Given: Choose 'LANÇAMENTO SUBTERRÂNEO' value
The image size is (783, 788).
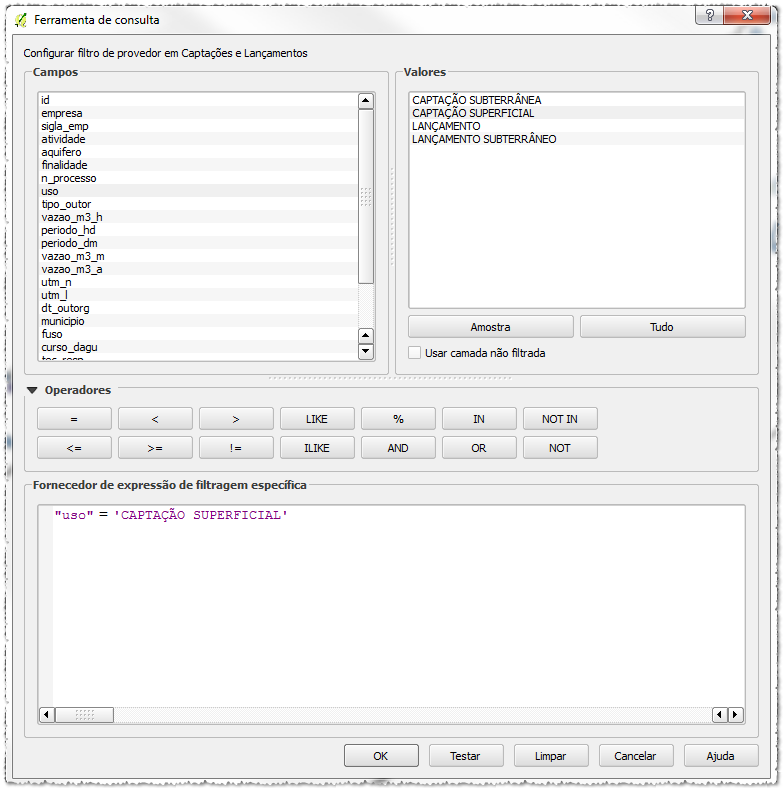Looking at the screenshot, I should point(484,139).
